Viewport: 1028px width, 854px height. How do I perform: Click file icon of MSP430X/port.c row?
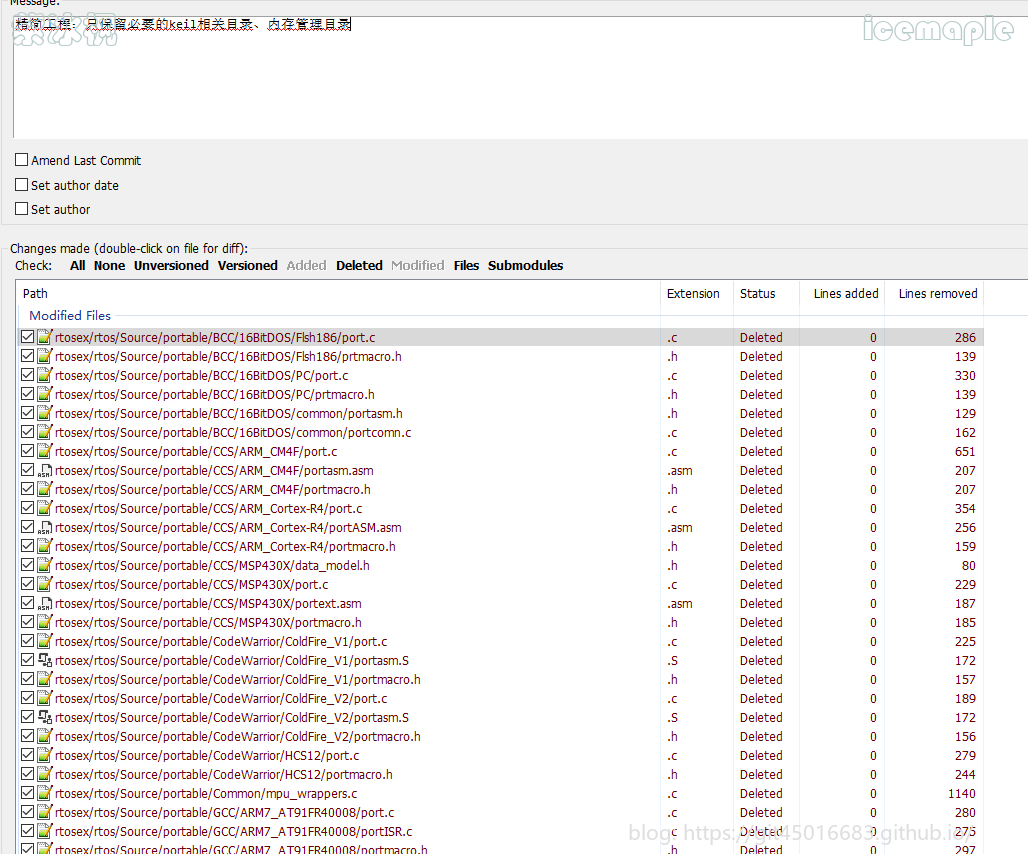coord(45,585)
